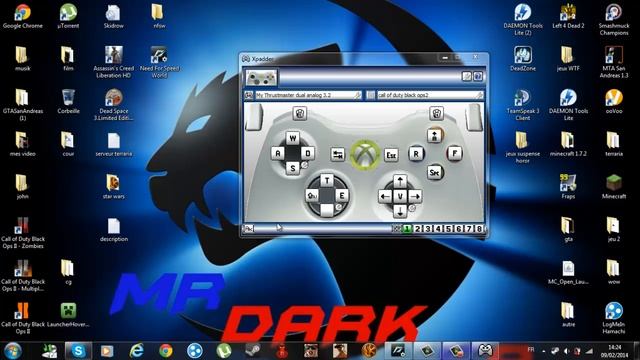Click the Shift key on the D-pad left
The width and height of the screenshot is (640, 360).
point(312,196)
